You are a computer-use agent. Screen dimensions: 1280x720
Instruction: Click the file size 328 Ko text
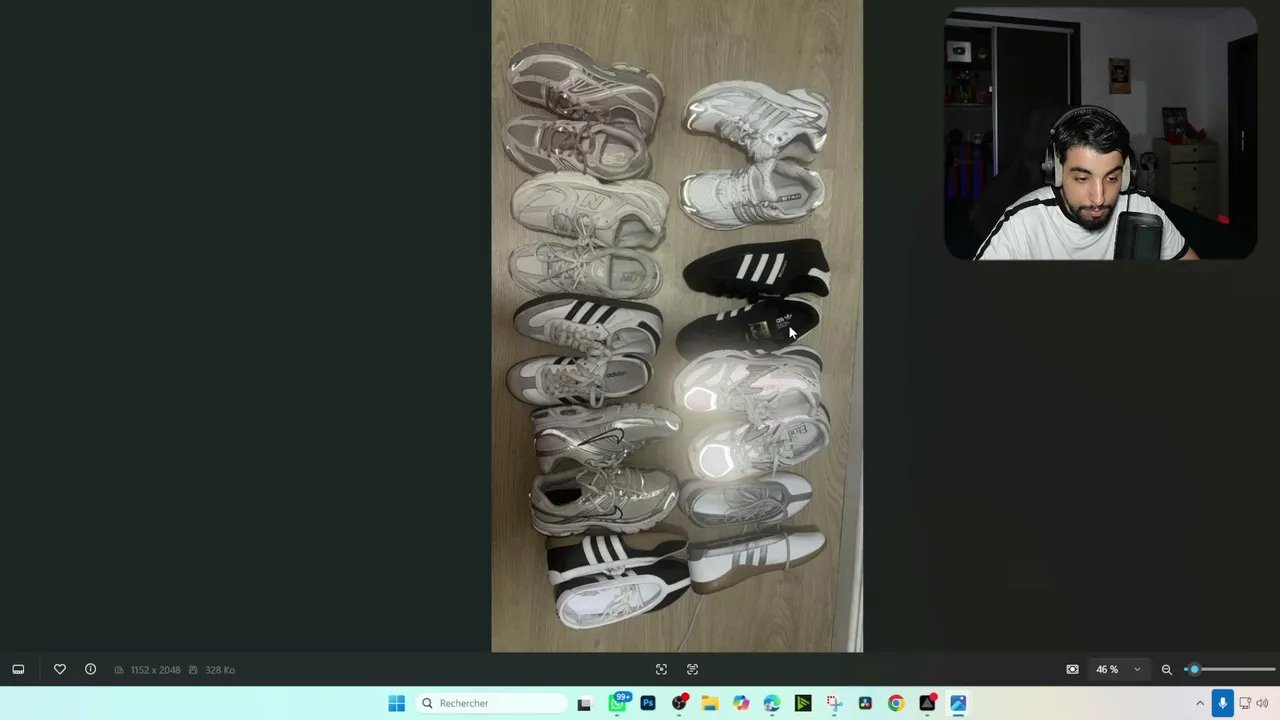tap(220, 670)
